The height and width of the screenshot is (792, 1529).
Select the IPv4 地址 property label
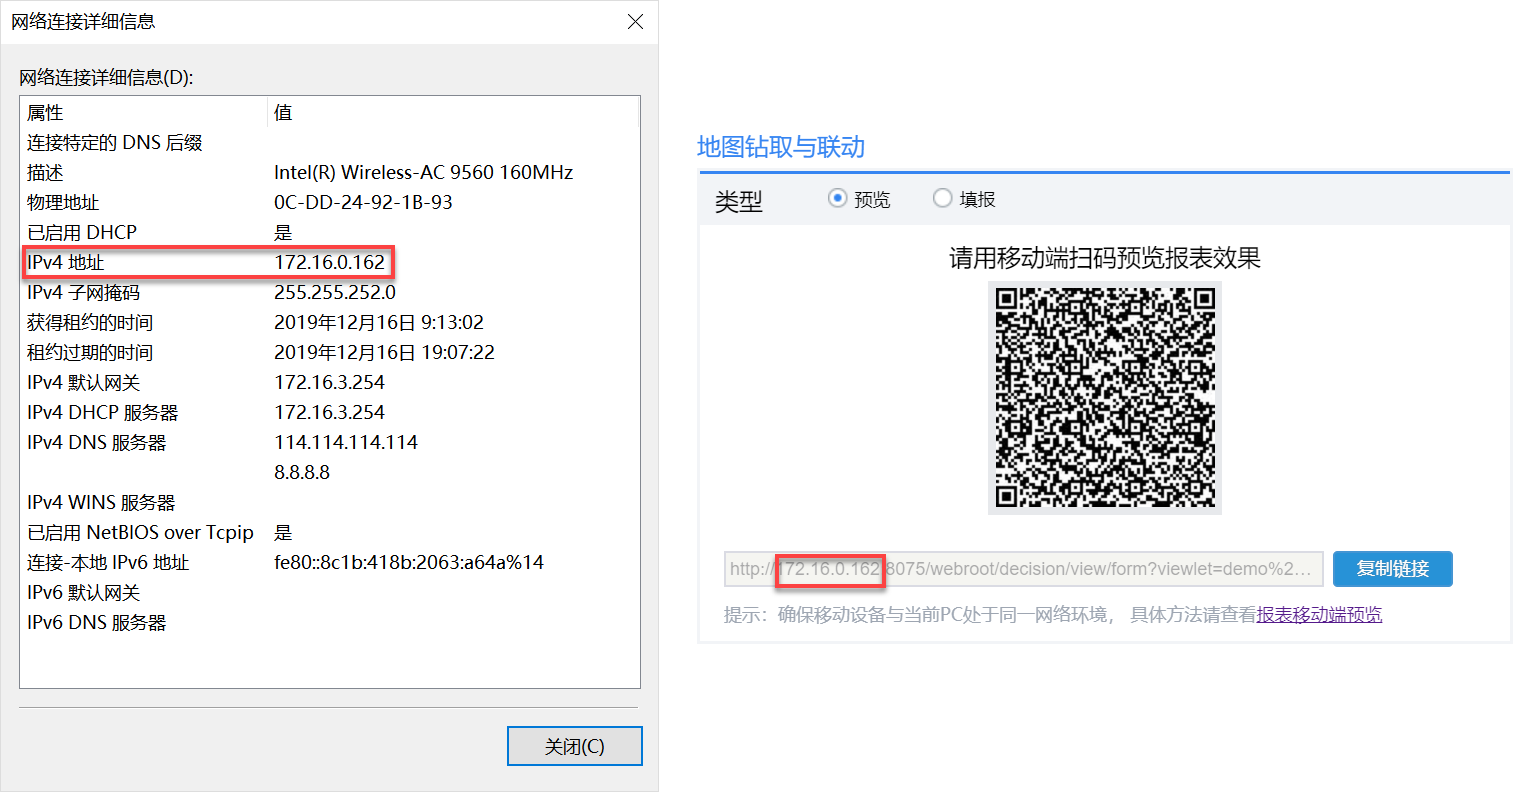[x=66, y=263]
